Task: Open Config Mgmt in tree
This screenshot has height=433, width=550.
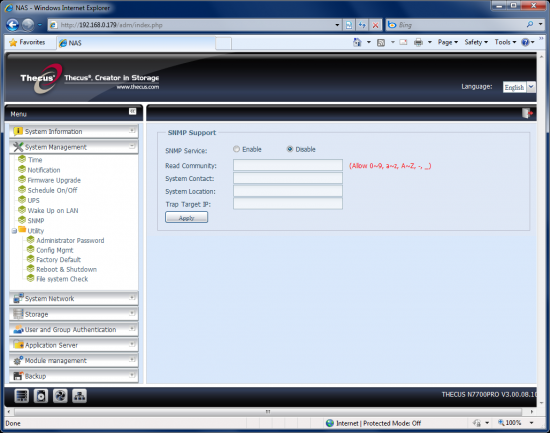Action: tap(55, 250)
